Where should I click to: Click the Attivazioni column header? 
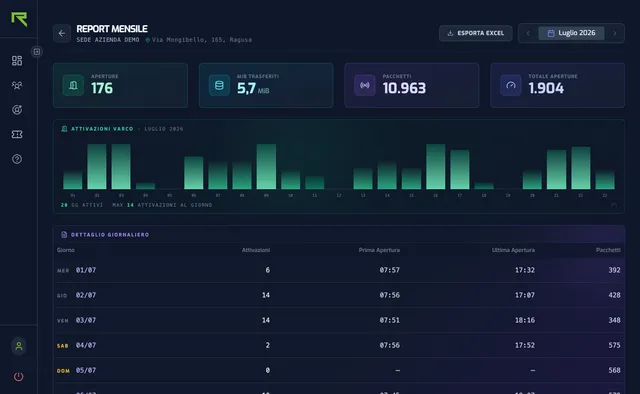(x=256, y=250)
